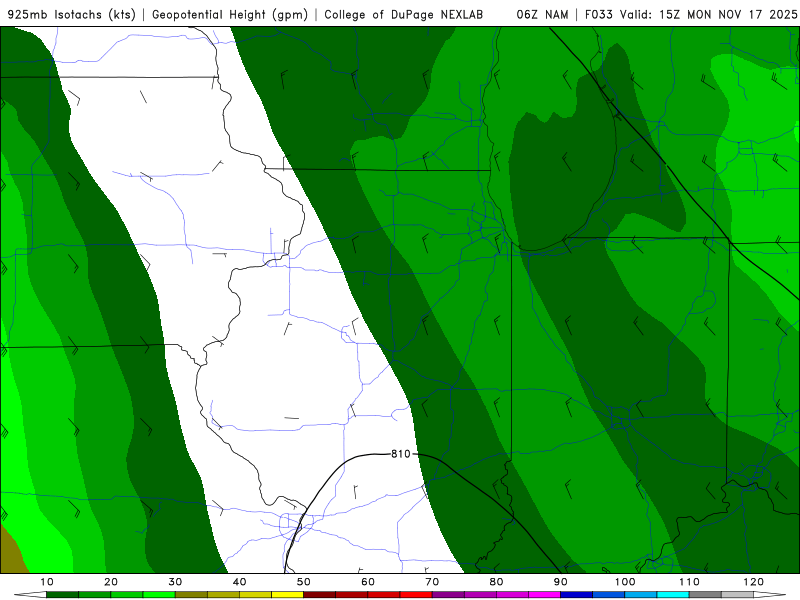Click the magenta 85-90 kt legend swatch

pos(544,595)
